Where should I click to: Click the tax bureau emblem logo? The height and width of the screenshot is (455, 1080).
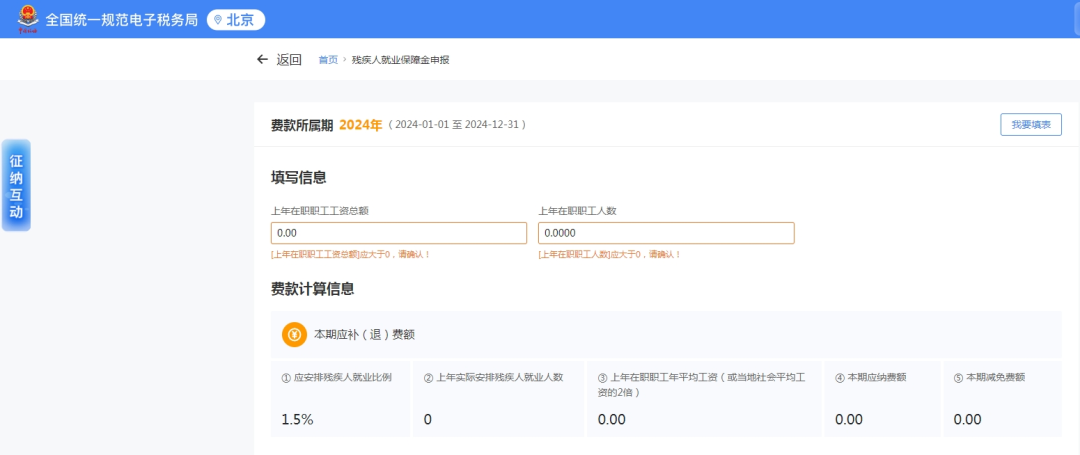[27, 19]
